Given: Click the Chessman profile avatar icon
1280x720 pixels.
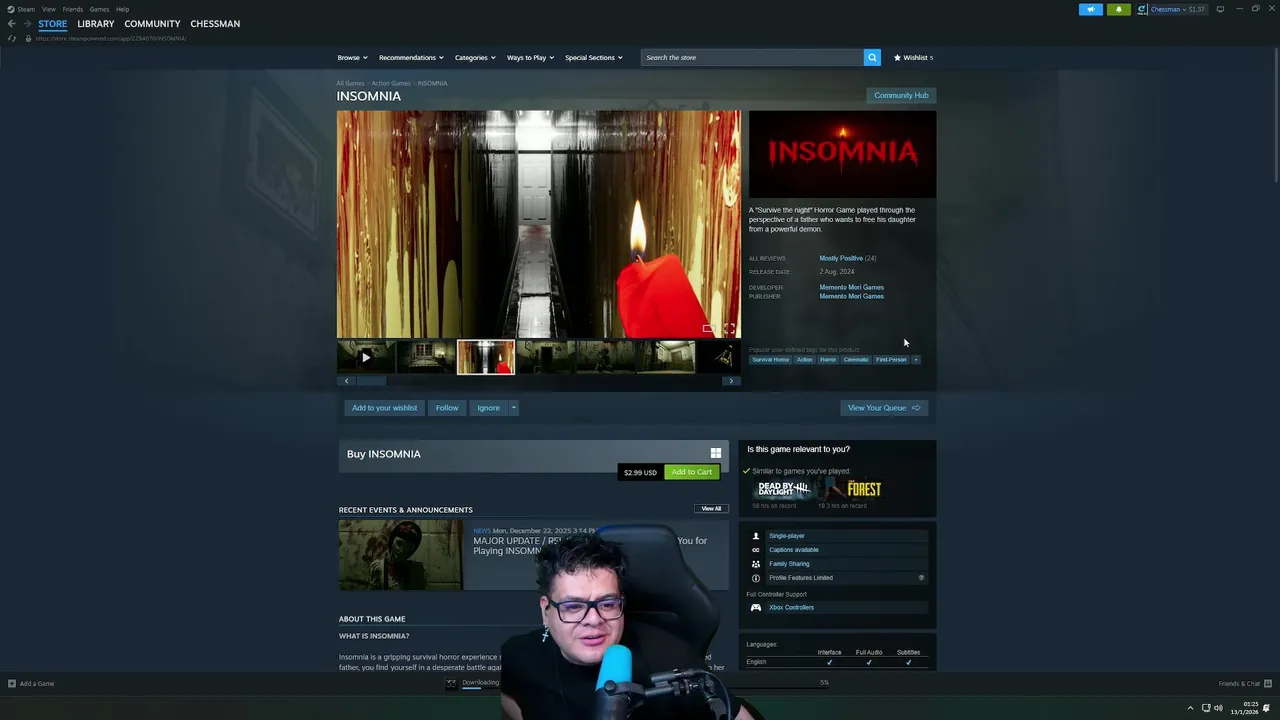Looking at the screenshot, I should (1142, 9).
